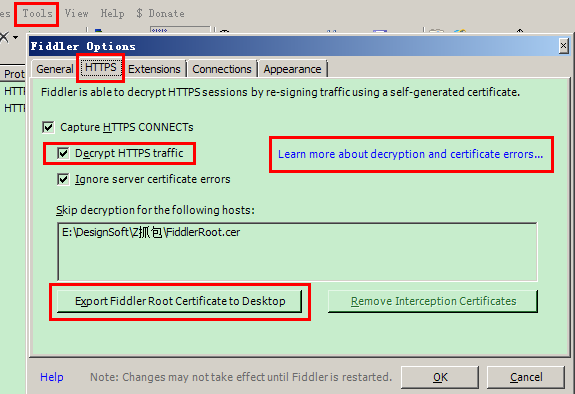This screenshot has height=394, width=575.
Task: Toggle Ignore server certificate errors checkbox
Action: 63,179
